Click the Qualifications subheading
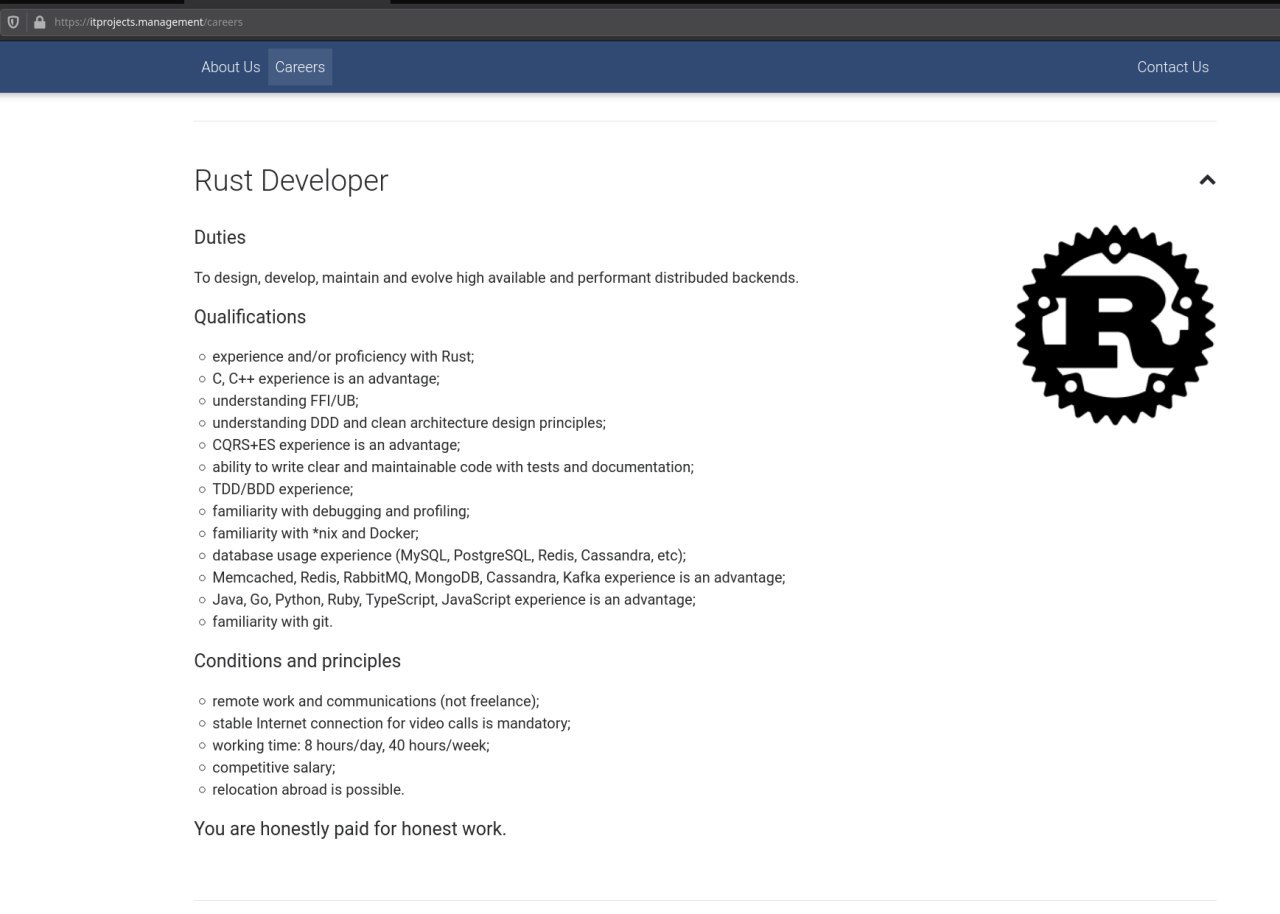Viewport: 1280px width, 914px height. click(250, 317)
